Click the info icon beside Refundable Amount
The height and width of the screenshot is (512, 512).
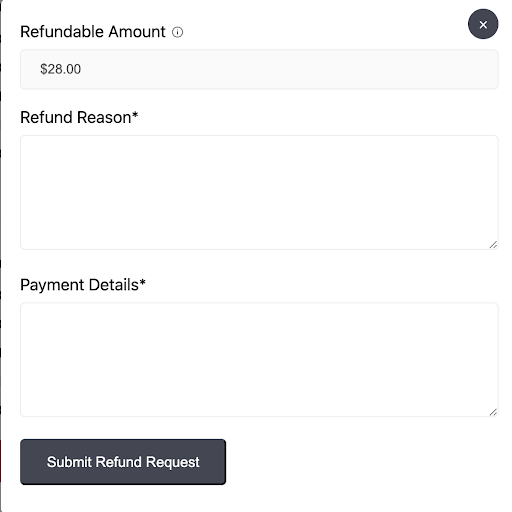(177, 32)
